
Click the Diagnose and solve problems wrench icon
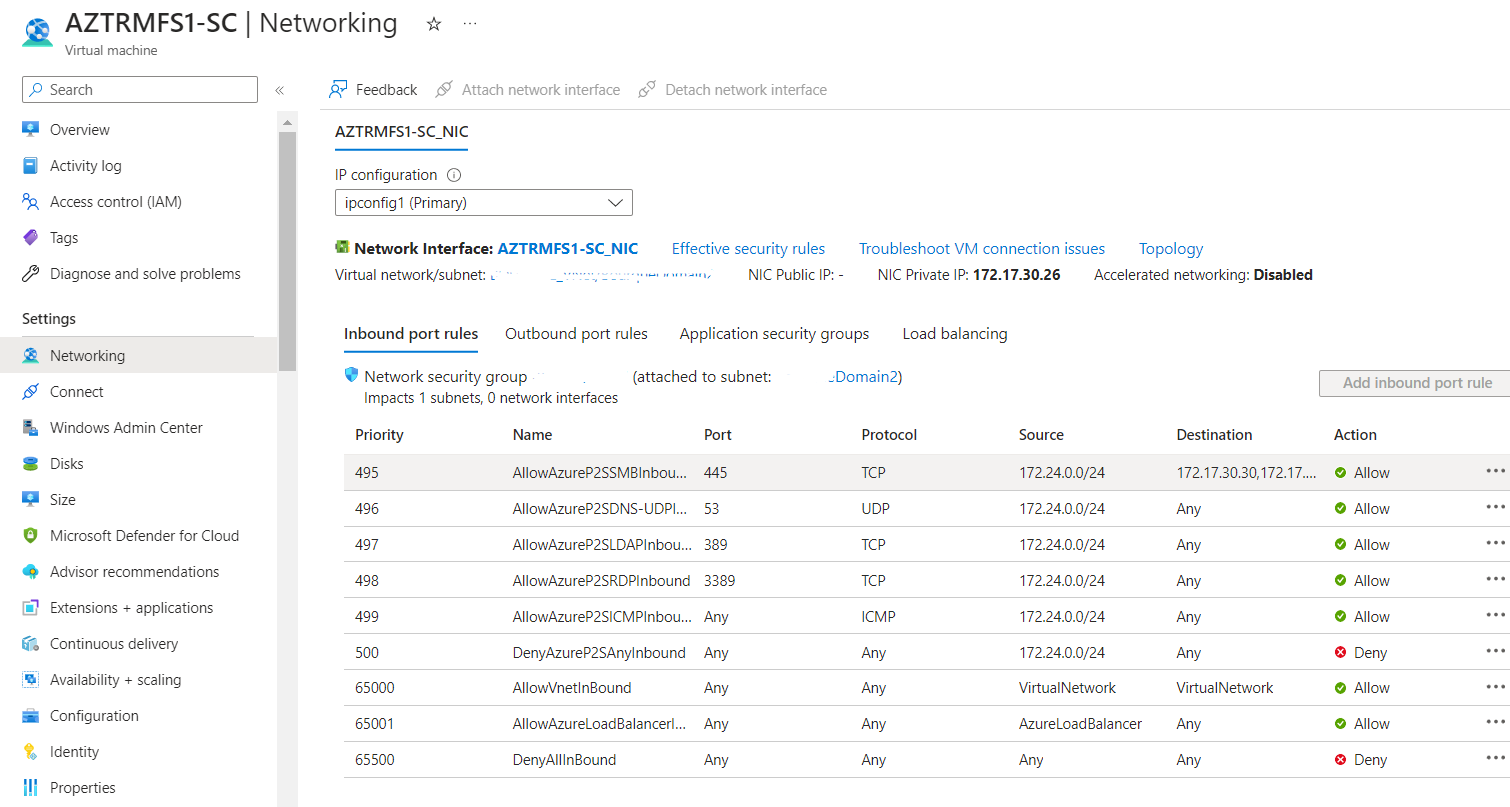(30, 274)
